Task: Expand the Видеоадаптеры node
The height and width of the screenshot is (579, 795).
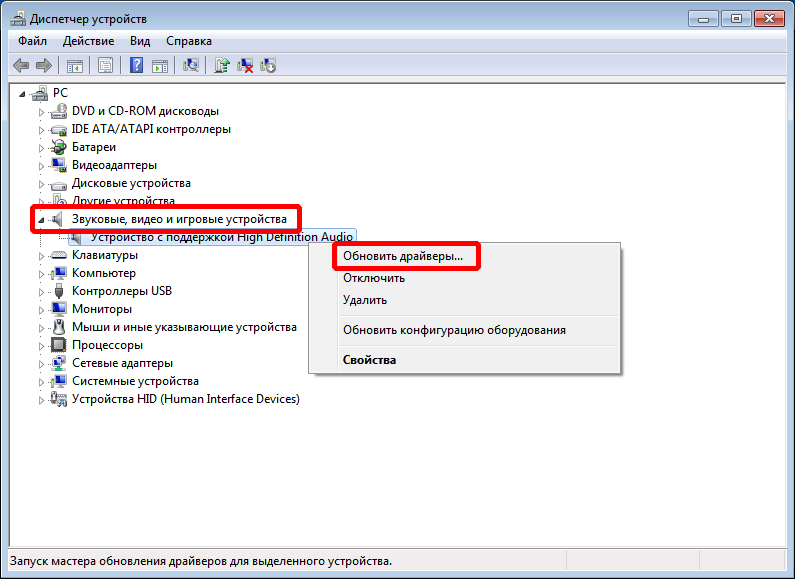Action: (x=41, y=166)
